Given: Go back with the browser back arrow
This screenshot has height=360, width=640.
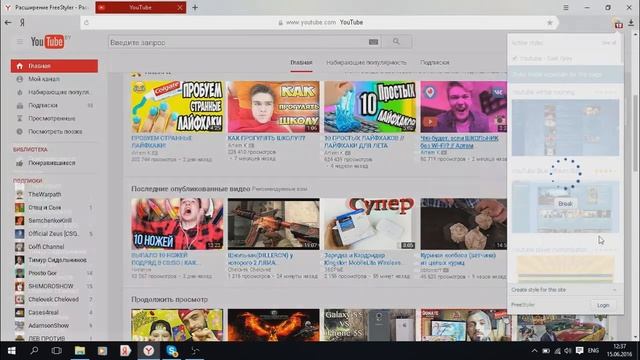Looking at the screenshot, I should click(8, 22).
